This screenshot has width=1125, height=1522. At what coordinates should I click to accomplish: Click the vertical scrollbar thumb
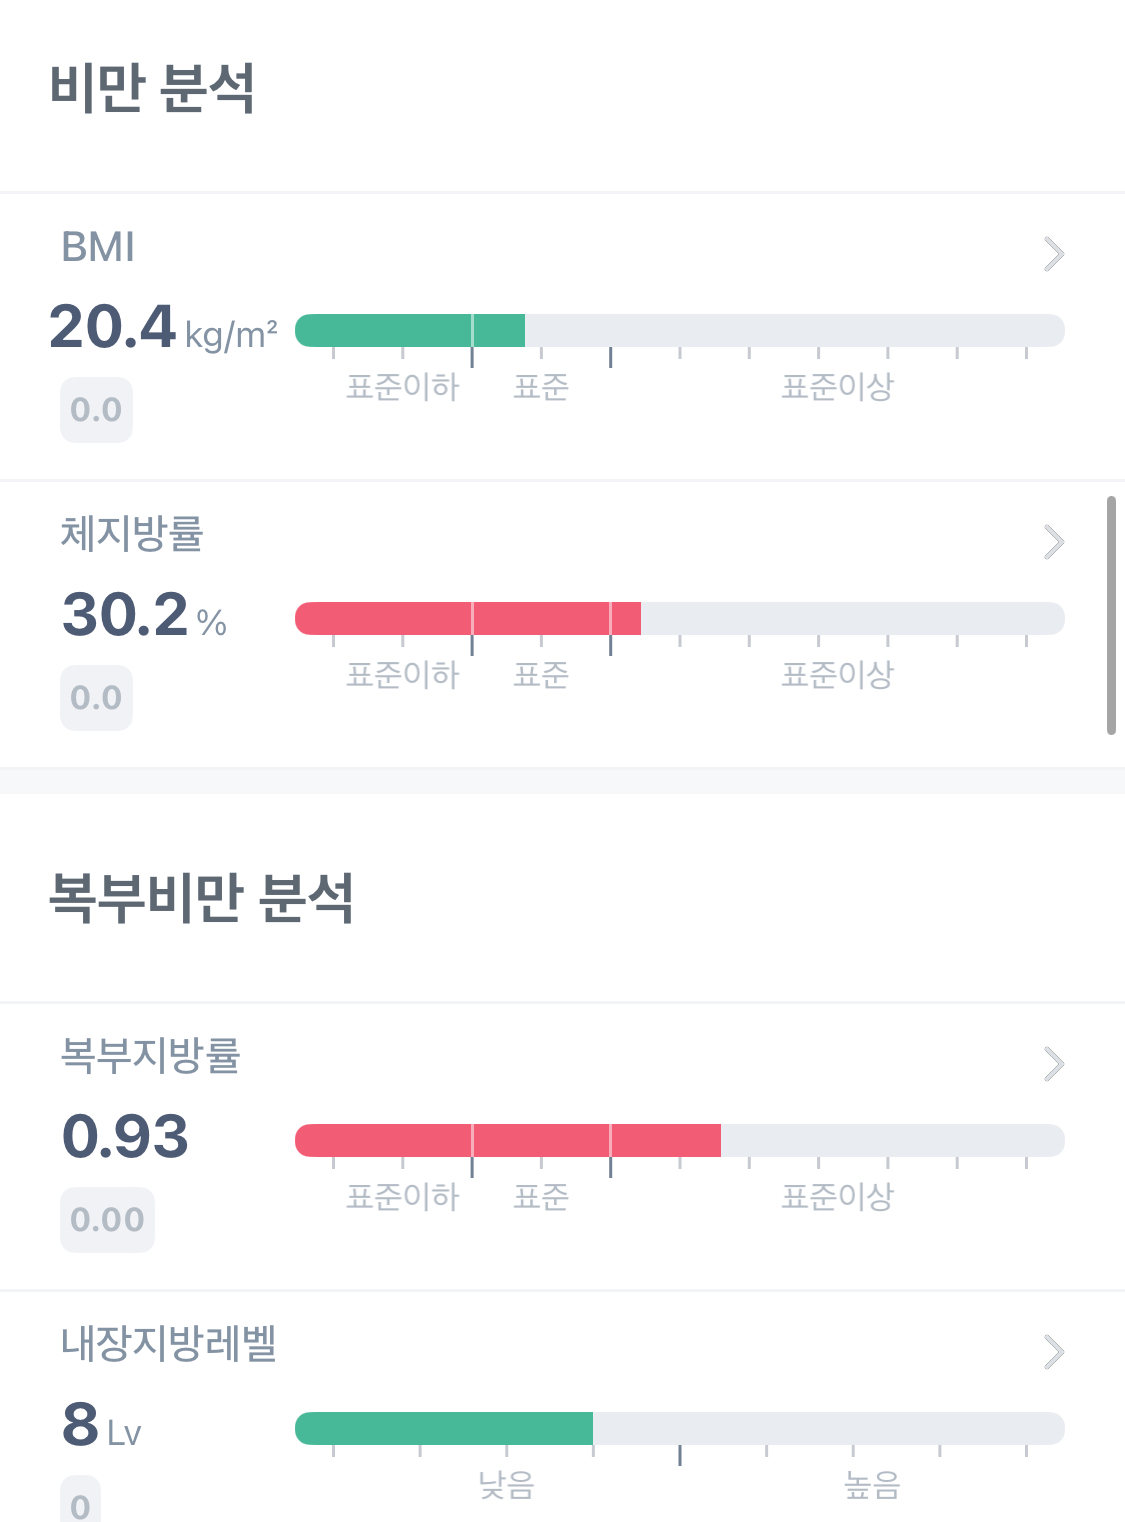(x=1111, y=615)
